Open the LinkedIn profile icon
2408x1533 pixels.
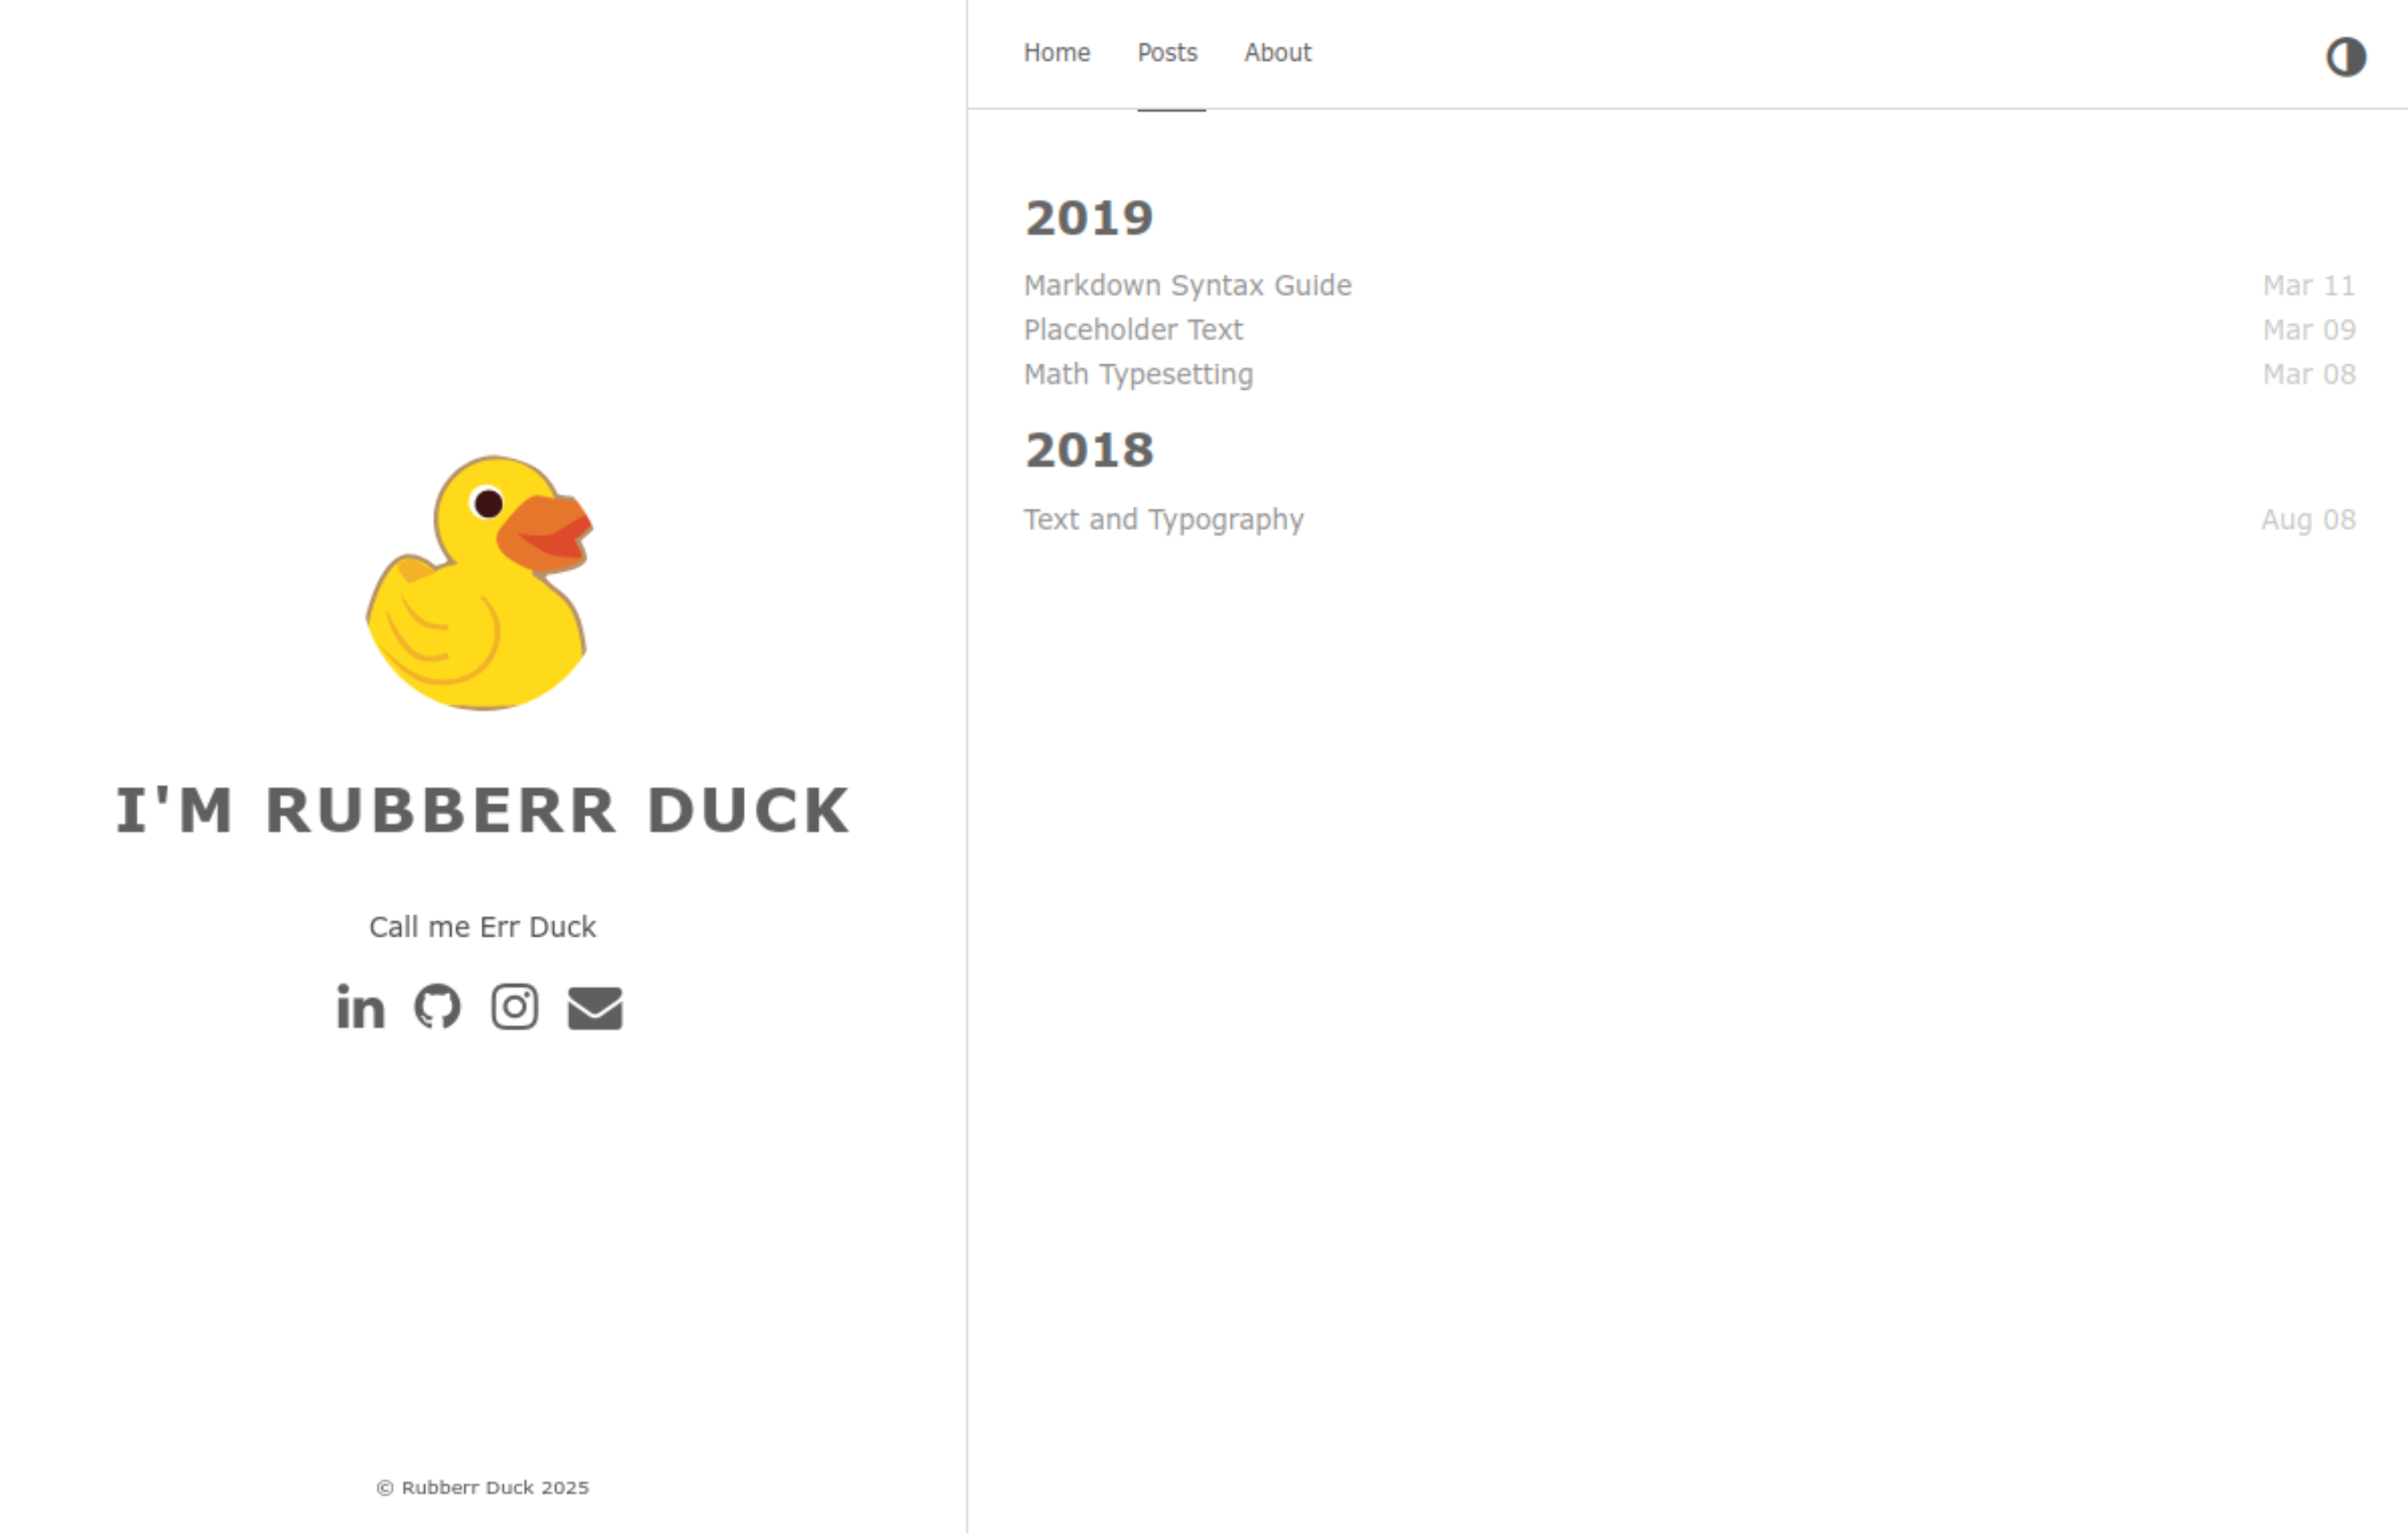(x=360, y=1007)
